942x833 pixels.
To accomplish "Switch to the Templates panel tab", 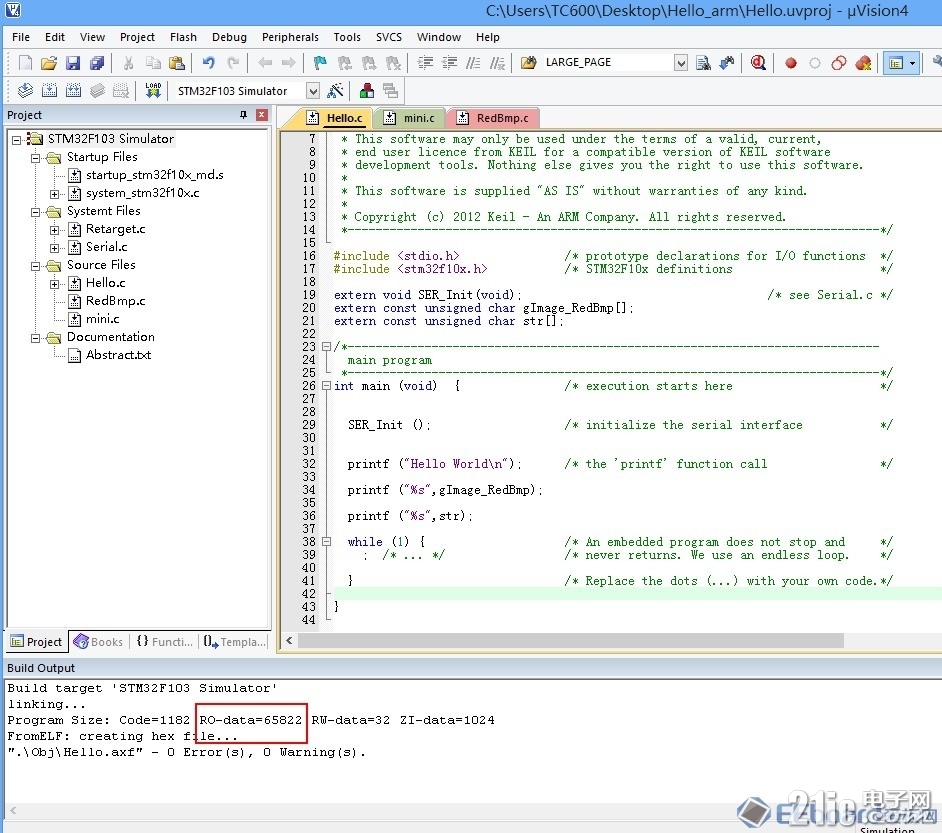I will [x=234, y=641].
